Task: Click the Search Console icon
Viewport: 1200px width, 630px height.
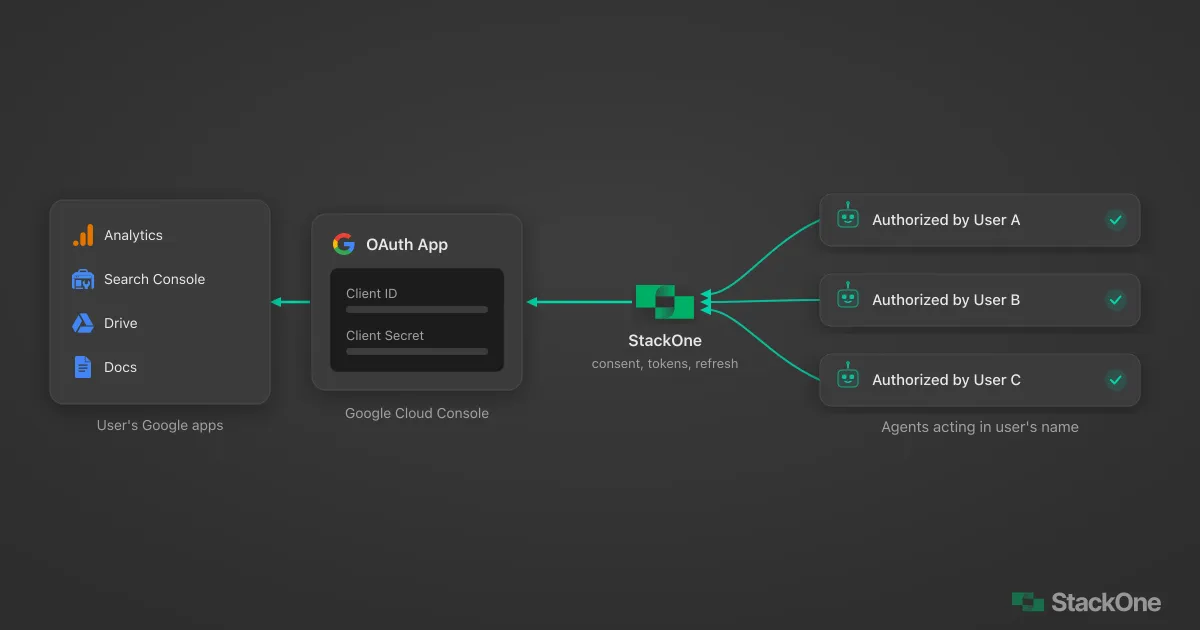Action: pyautogui.click(x=83, y=279)
